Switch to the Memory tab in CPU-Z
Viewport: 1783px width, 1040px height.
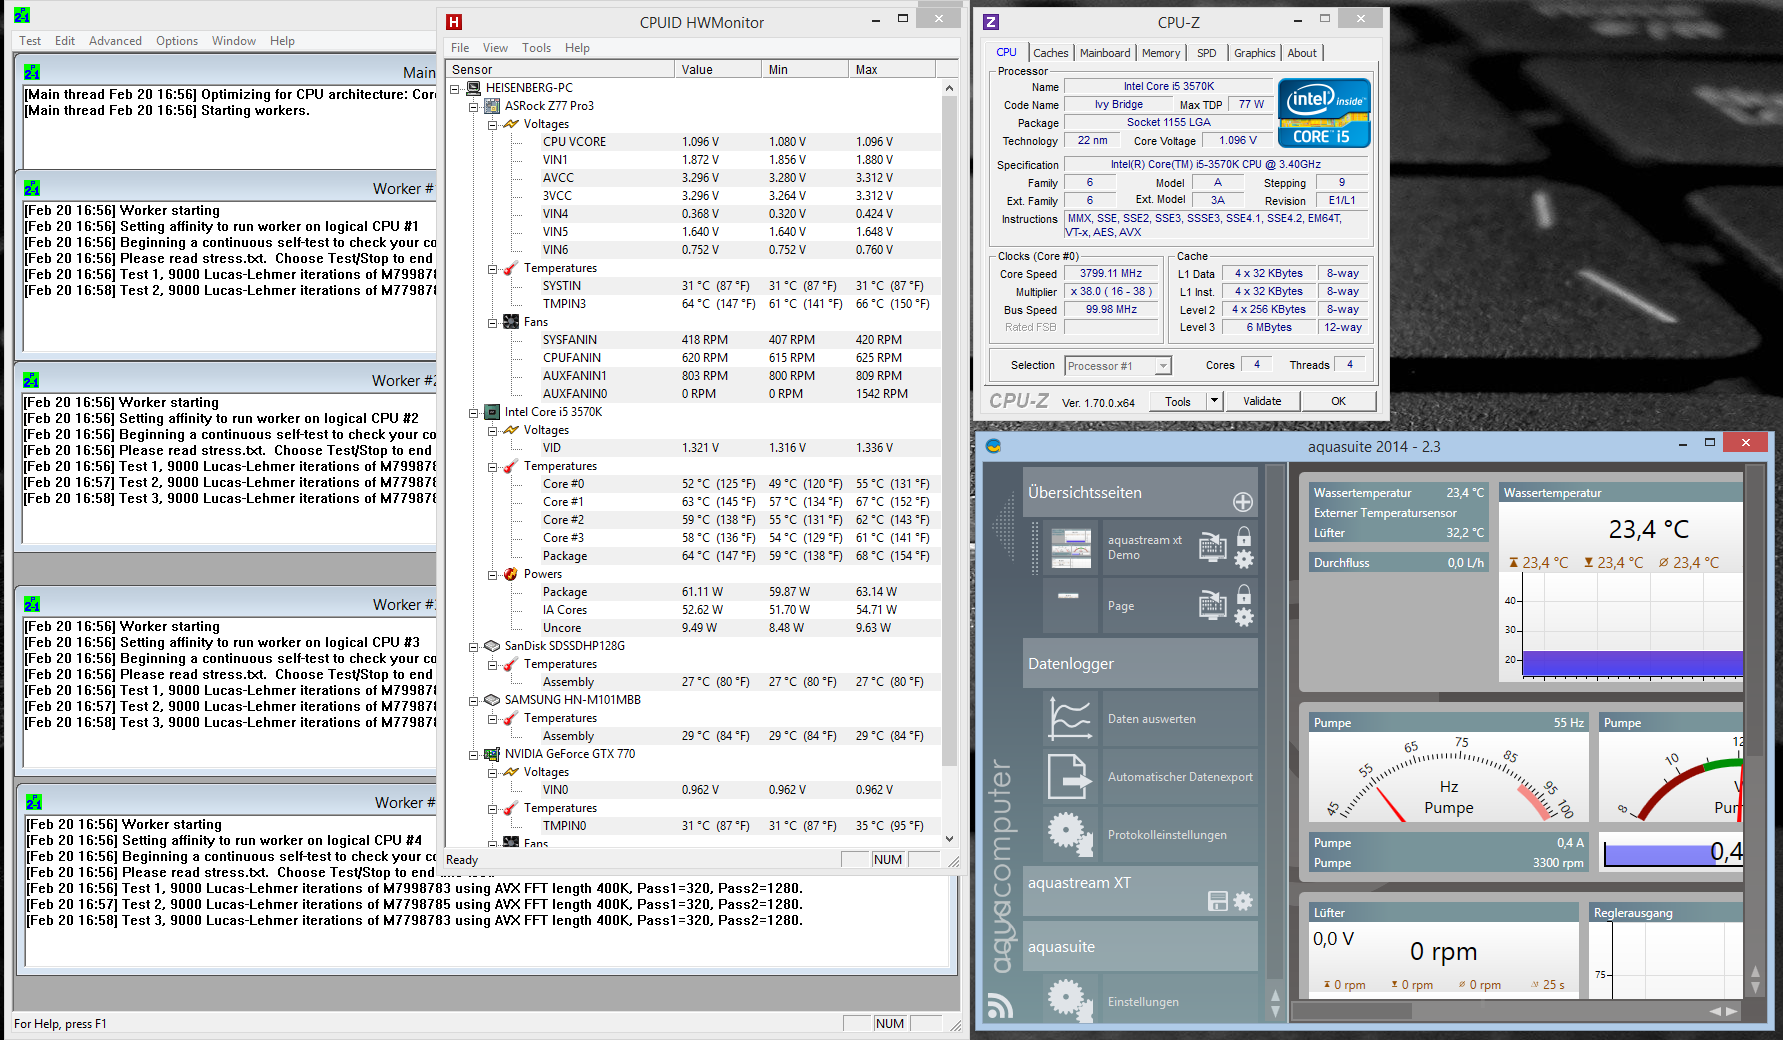(x=1161, y=53)
